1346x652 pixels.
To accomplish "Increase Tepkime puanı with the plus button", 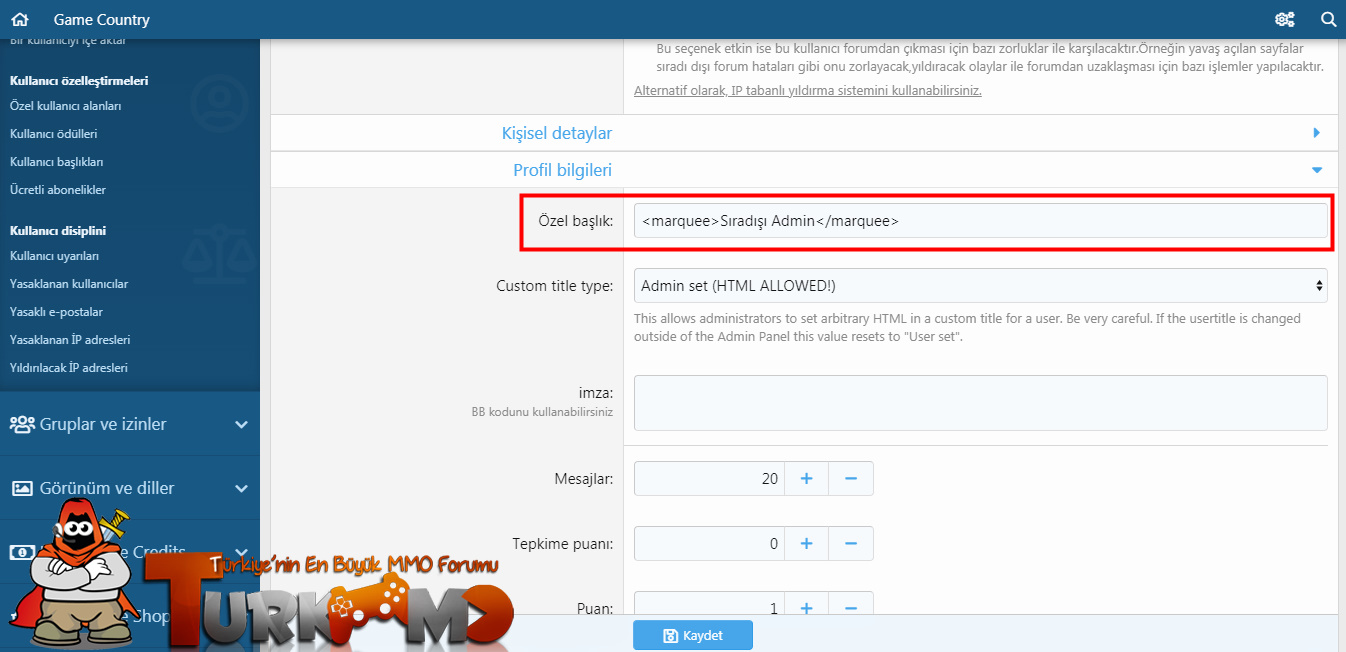I will point(806,544).
